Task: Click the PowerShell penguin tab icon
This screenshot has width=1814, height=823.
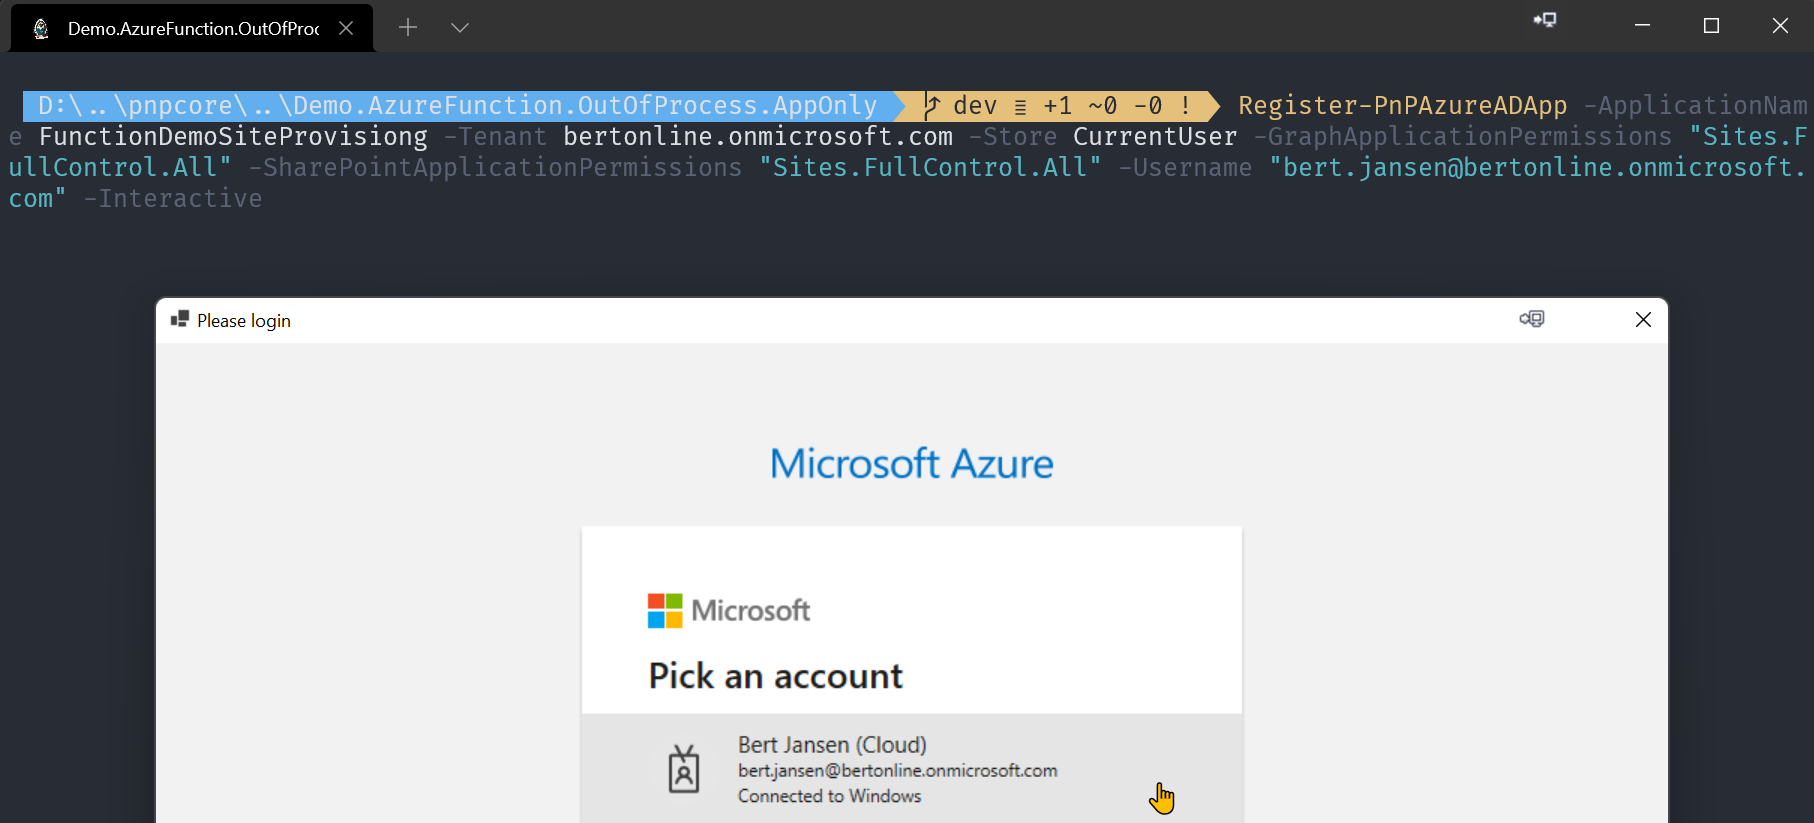Action: 41,28
